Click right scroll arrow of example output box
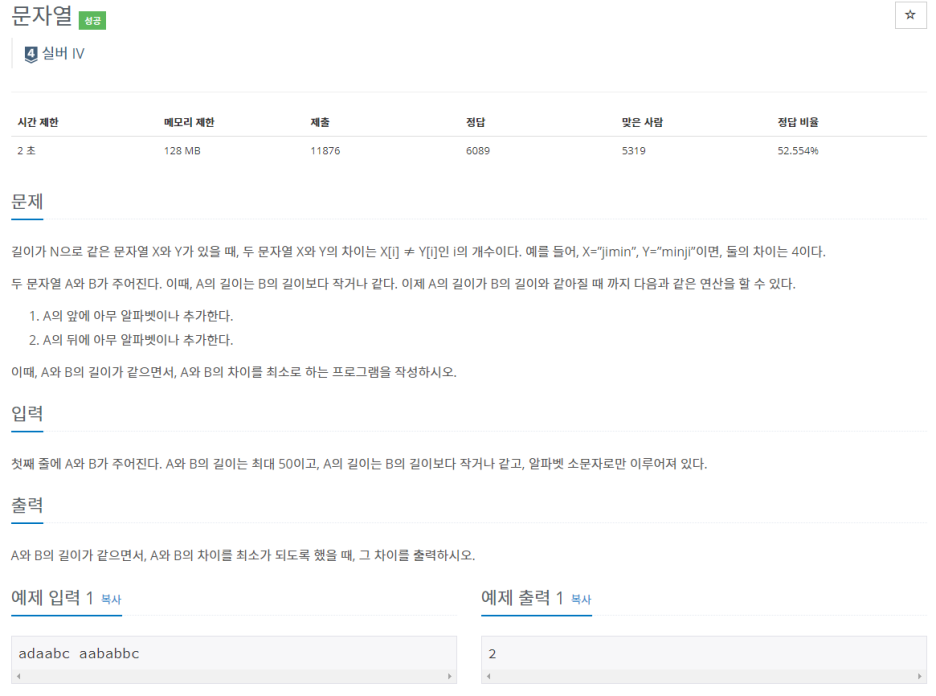The width and height of the screenshot is (936, 696). point(919,676)
